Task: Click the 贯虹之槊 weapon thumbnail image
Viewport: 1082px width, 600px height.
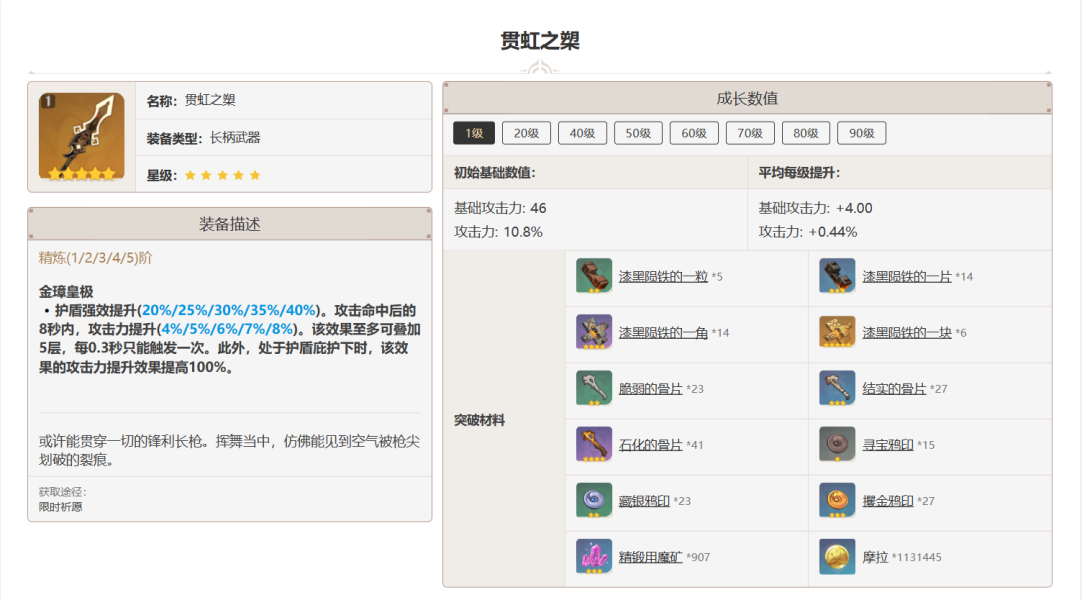Action: pyautogui.click(x=82, y=136)
